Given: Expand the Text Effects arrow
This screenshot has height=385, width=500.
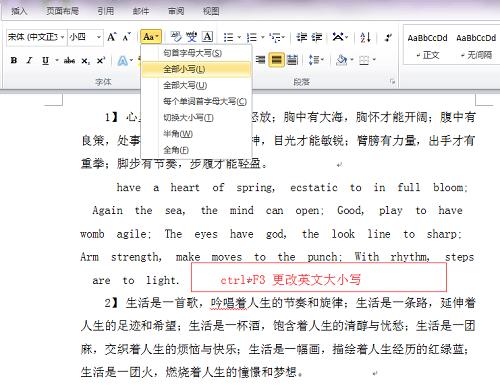Looking at the screenshot, I should (131, 60).
